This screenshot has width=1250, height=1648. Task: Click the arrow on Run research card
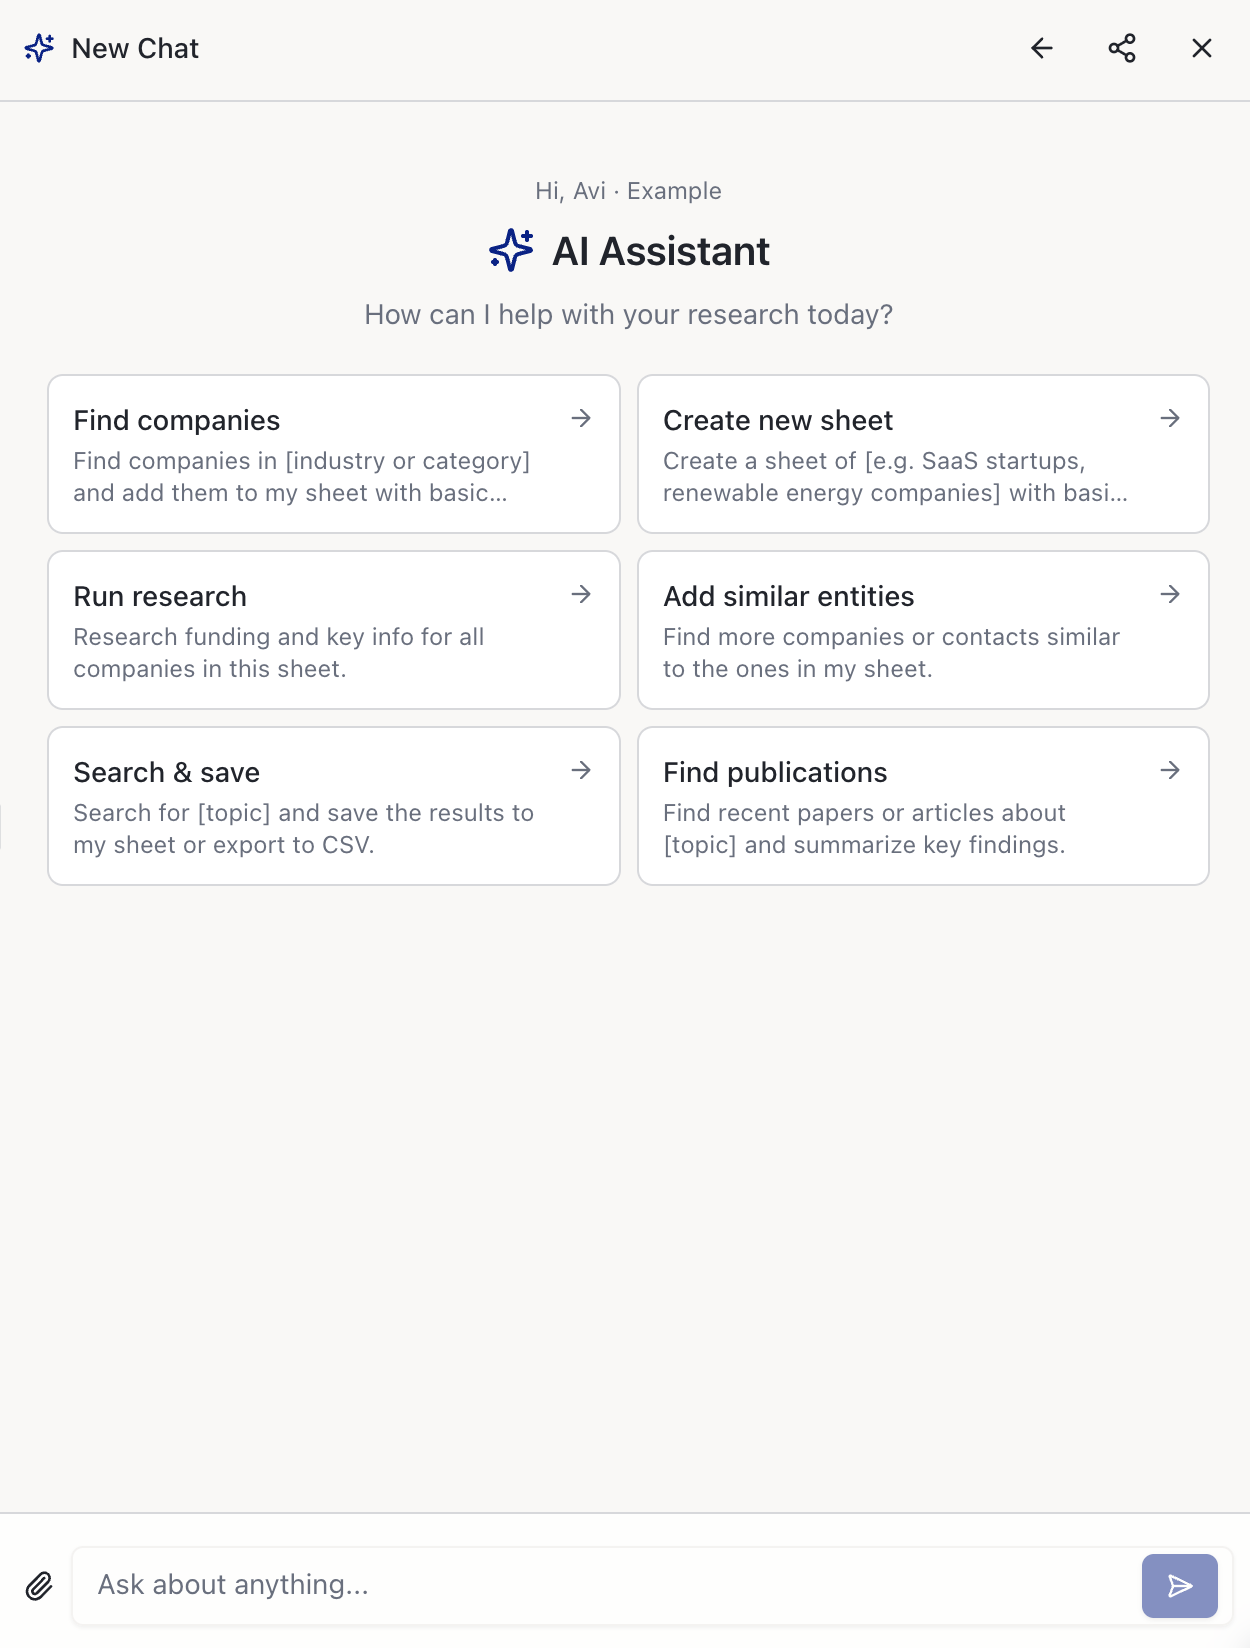581,594
